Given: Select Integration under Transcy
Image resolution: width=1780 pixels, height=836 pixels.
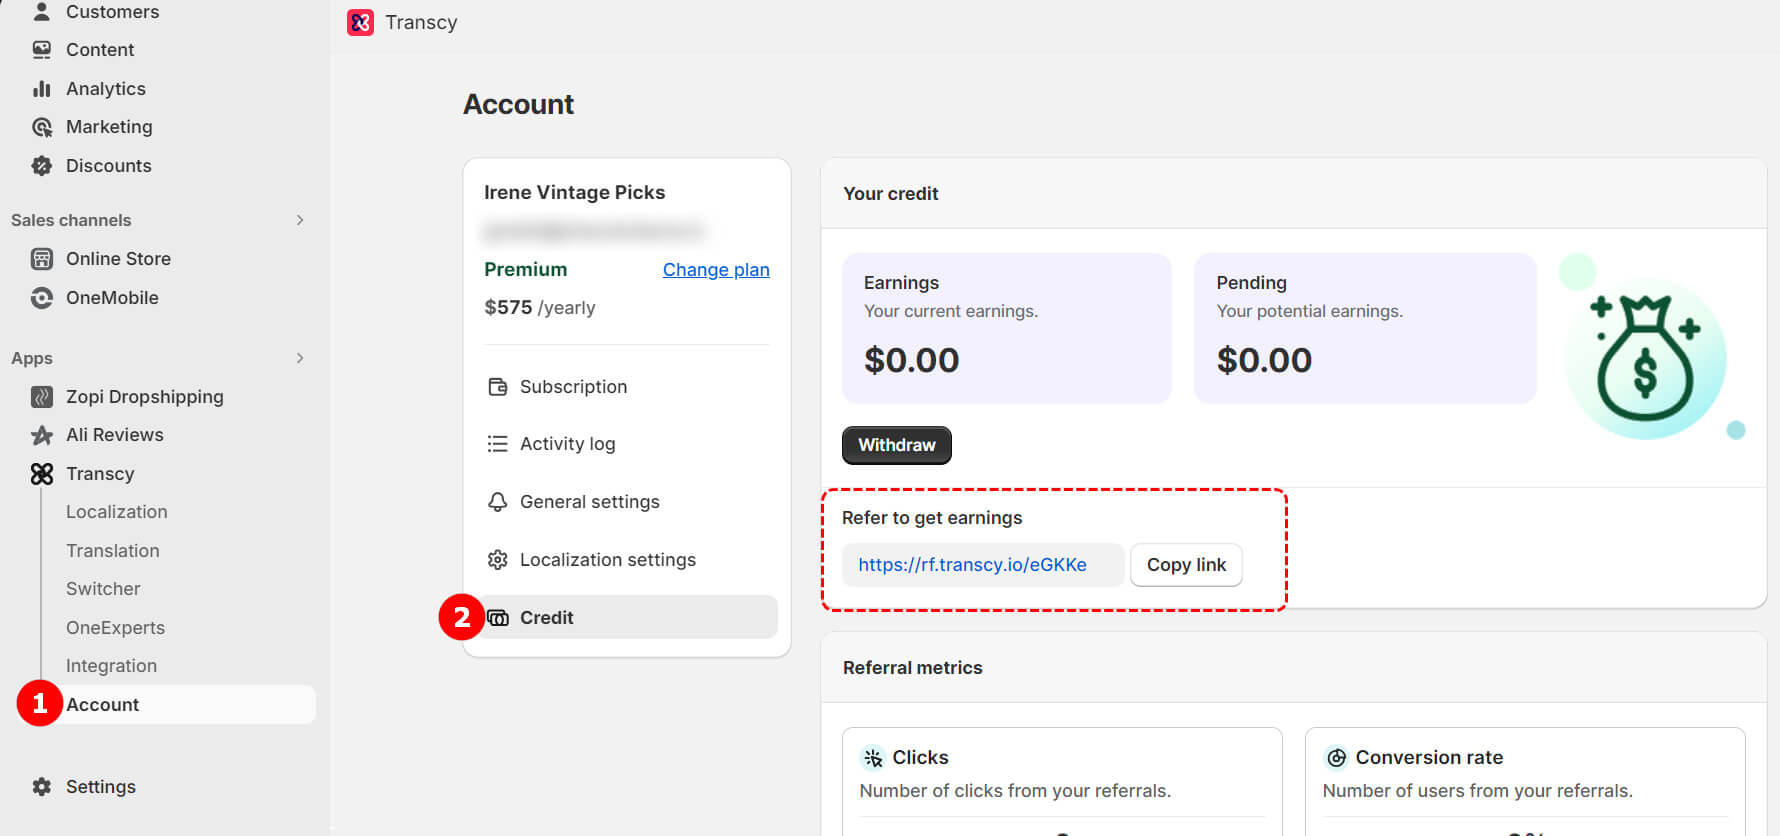Looking at the screenshot, I should [111, 666].
